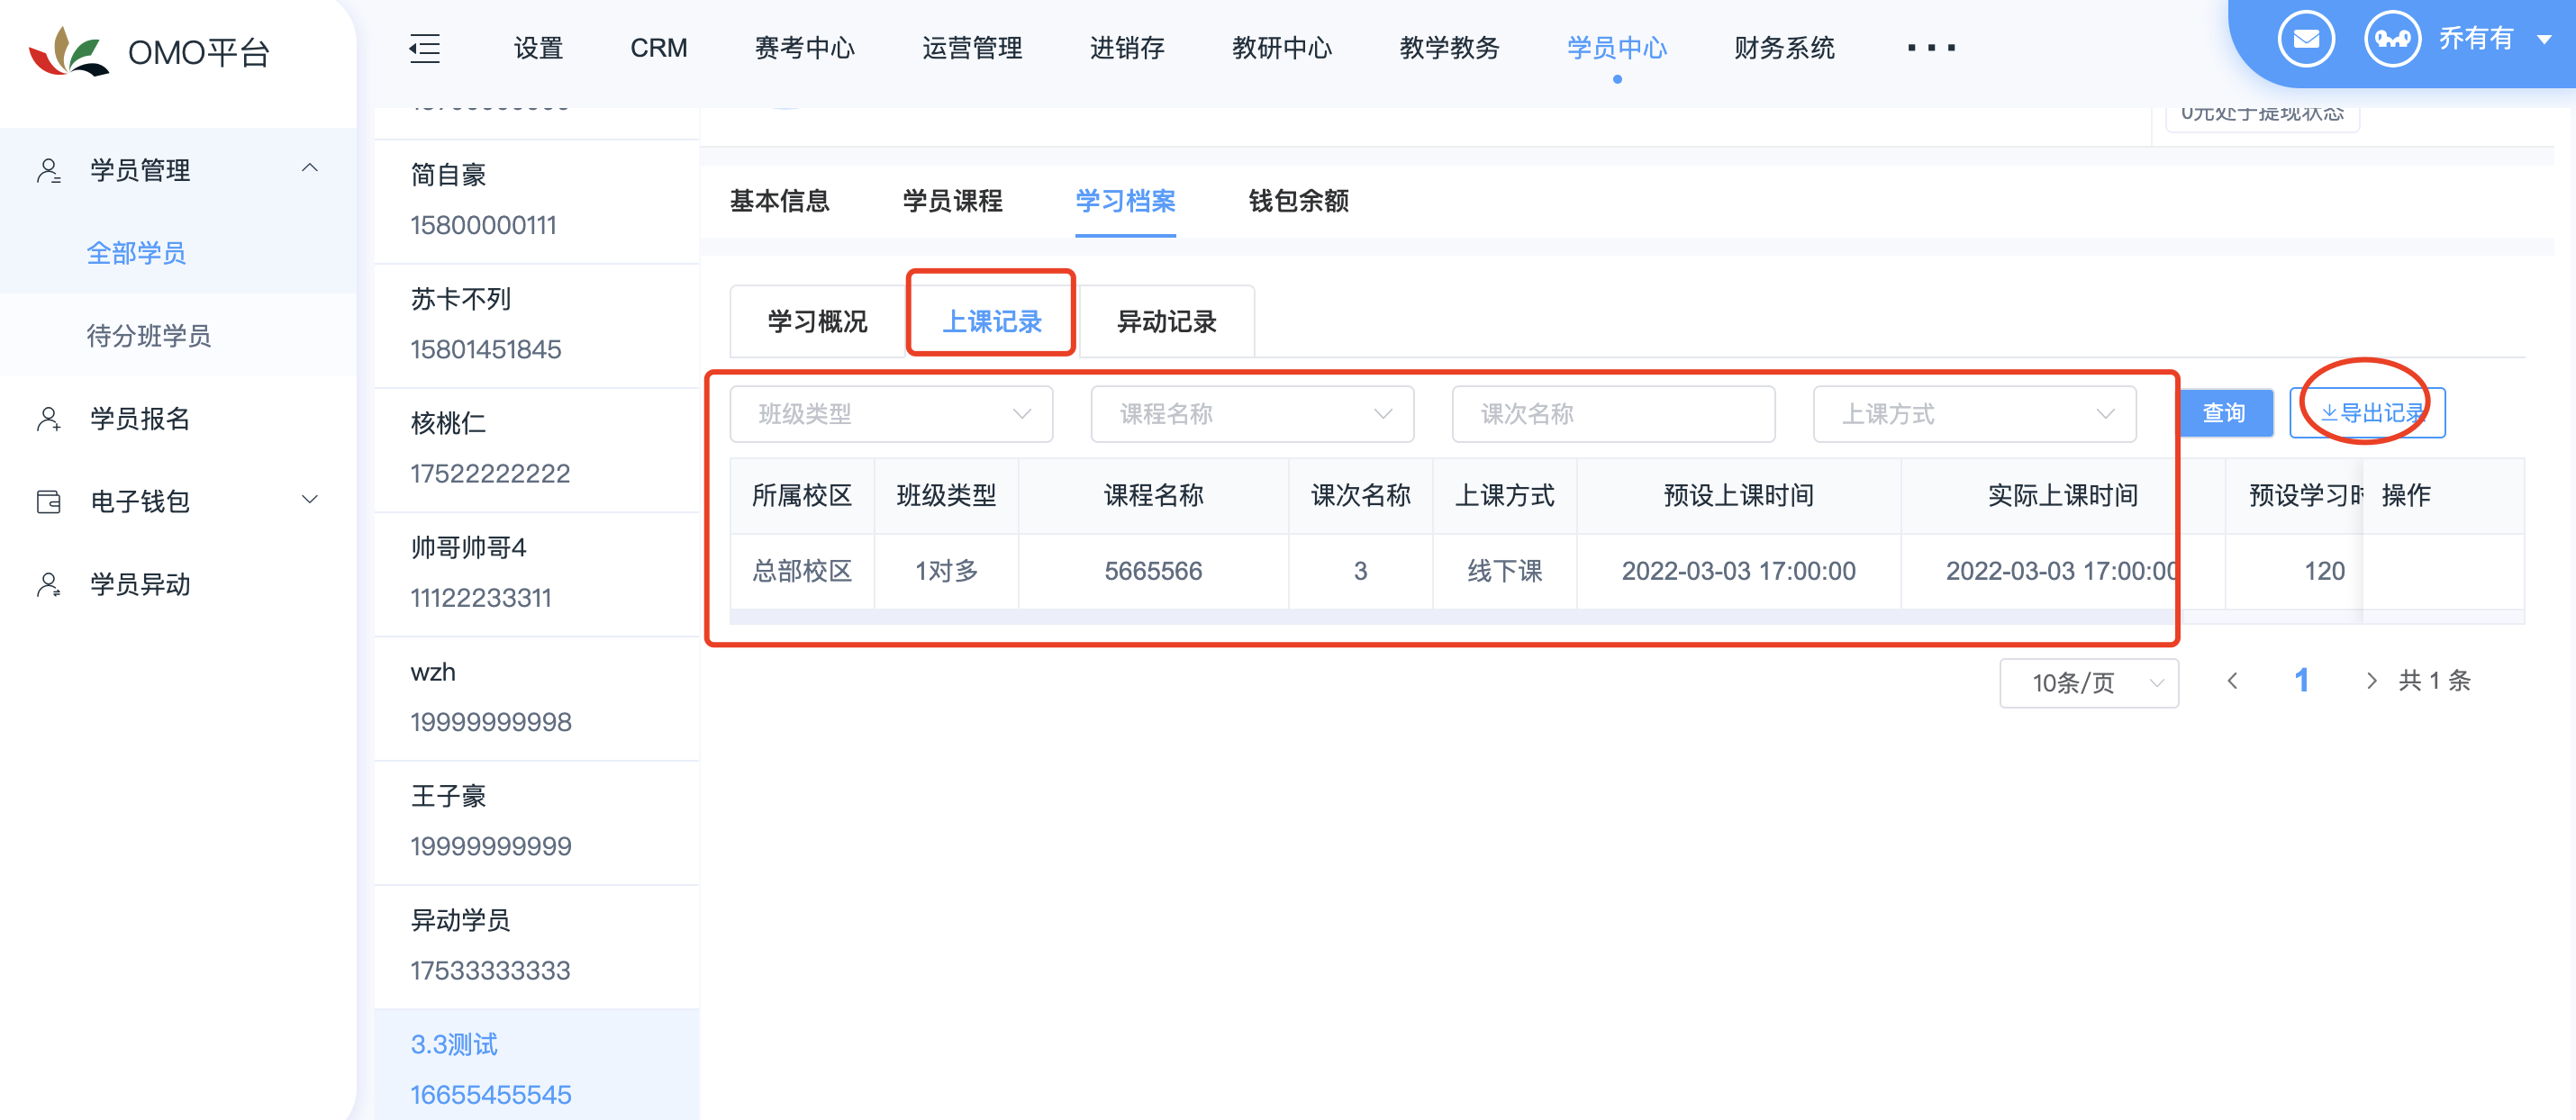The width and height of the screenshot is (2576, 1120).
Task: Click the table horizontal scrollbar
Action: coord(1546,618)
